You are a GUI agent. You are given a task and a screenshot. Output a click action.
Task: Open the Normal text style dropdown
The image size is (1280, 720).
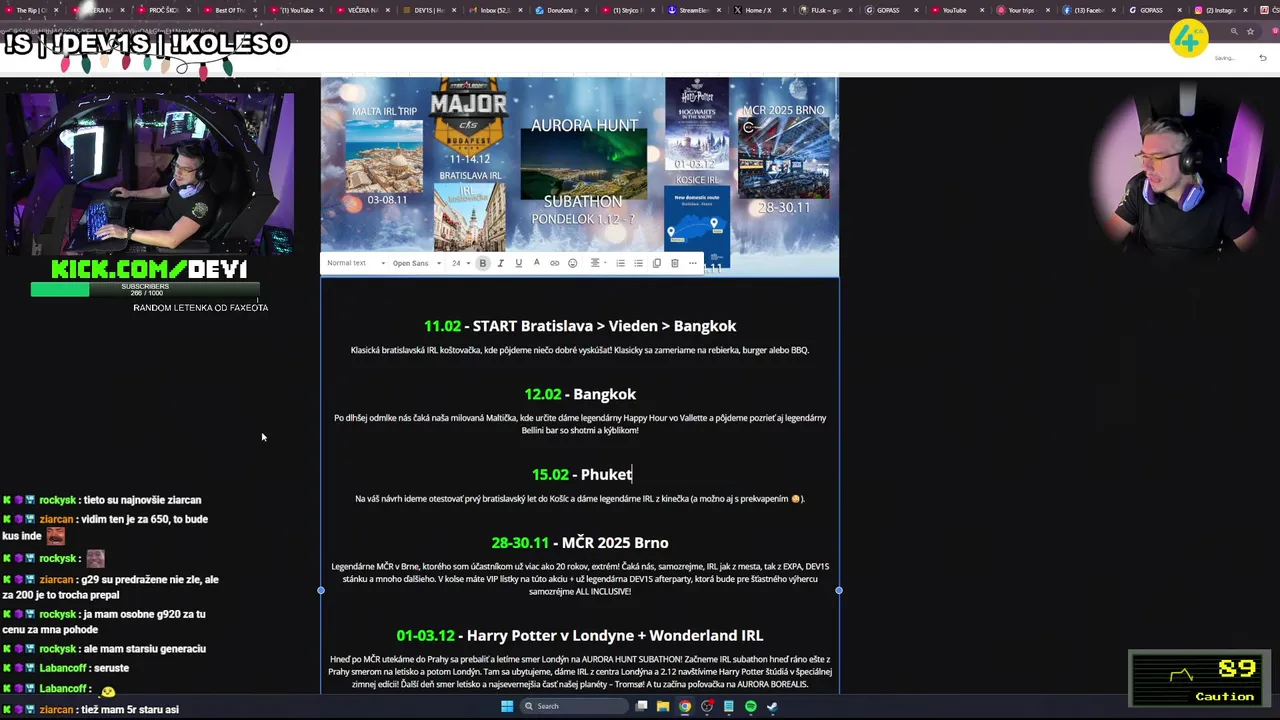355,263
